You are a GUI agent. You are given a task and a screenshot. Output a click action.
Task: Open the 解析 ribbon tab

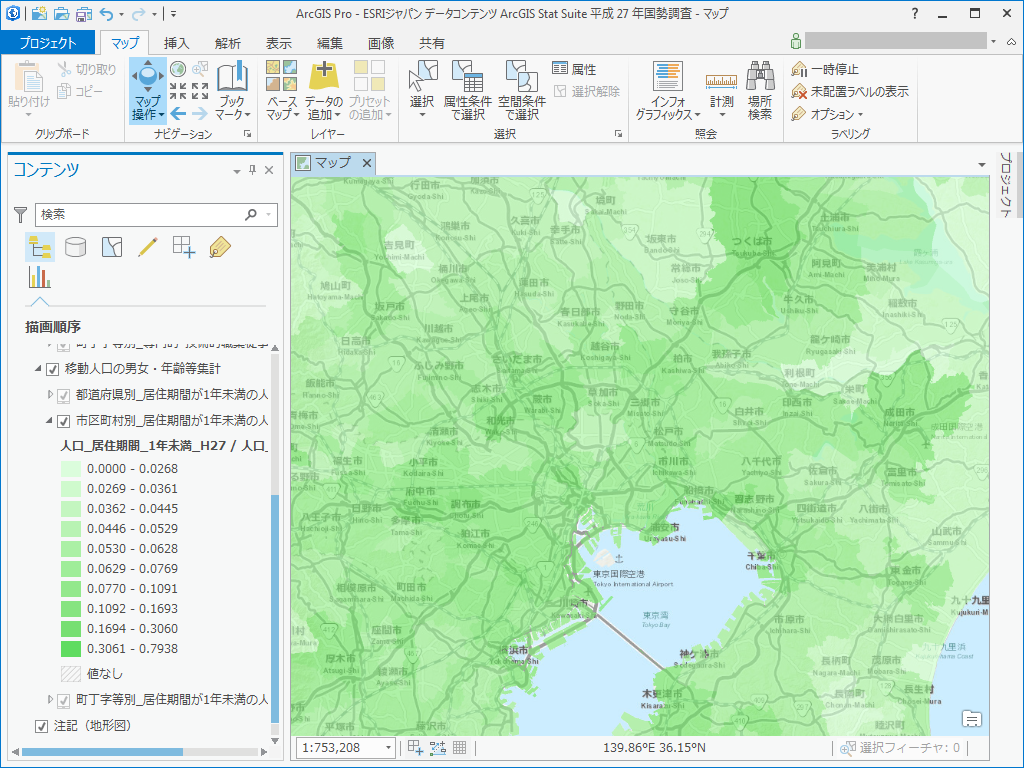pyautogui.click(x=227, y=43)
